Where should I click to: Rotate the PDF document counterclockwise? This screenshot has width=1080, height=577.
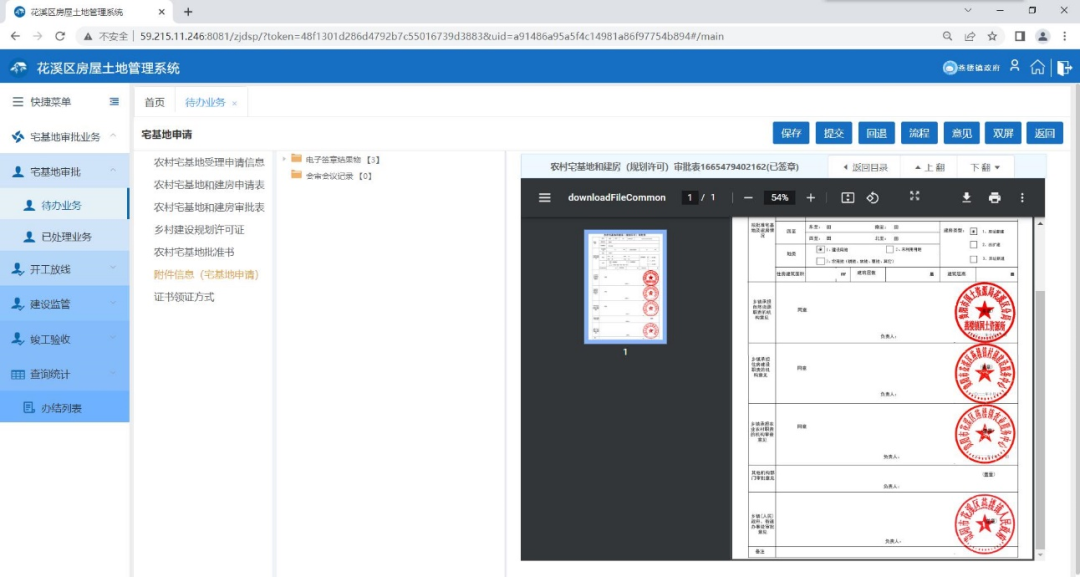click(x=873, y=198)
